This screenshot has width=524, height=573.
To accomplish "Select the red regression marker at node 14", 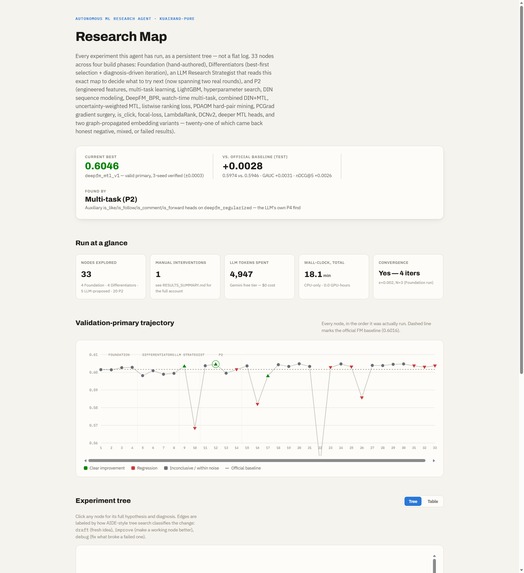I will [236, 369].
